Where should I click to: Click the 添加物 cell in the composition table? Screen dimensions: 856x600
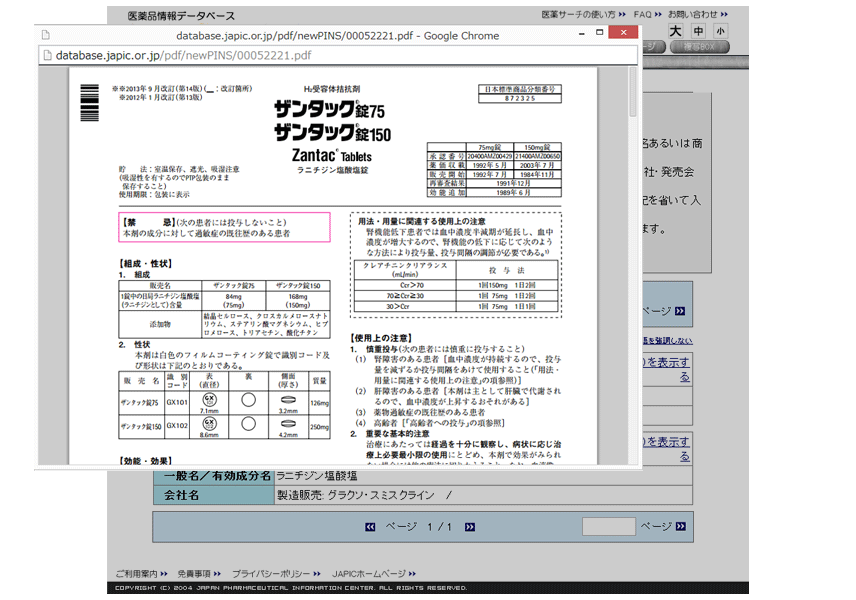160,324
